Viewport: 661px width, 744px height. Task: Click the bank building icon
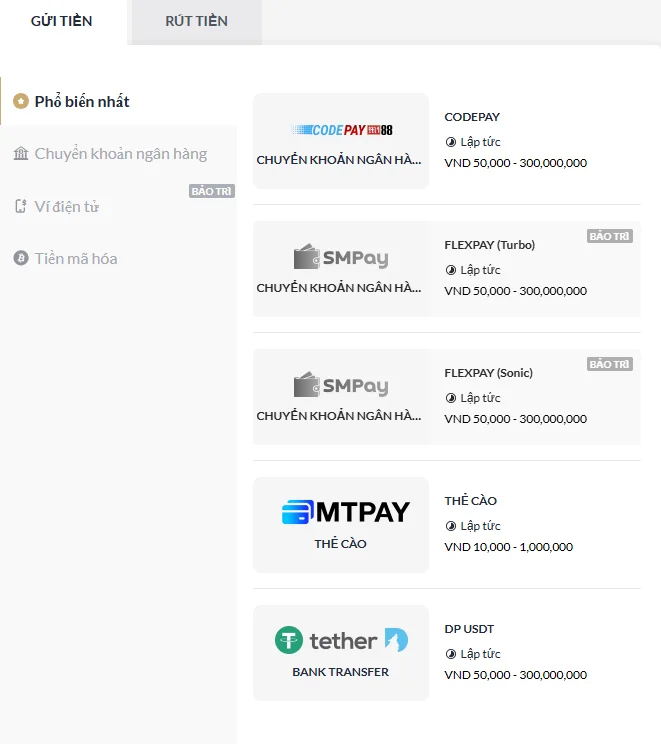tap(21, 153)
